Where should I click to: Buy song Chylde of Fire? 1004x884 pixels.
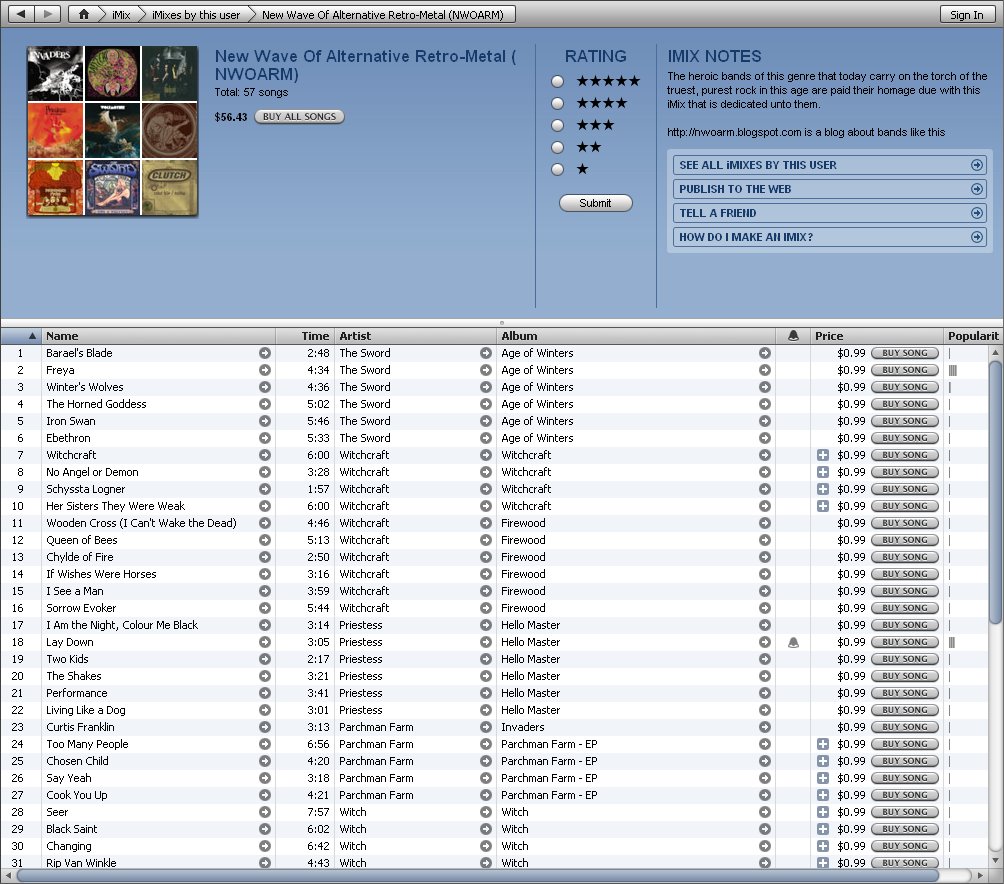click(x=905, y=557)
